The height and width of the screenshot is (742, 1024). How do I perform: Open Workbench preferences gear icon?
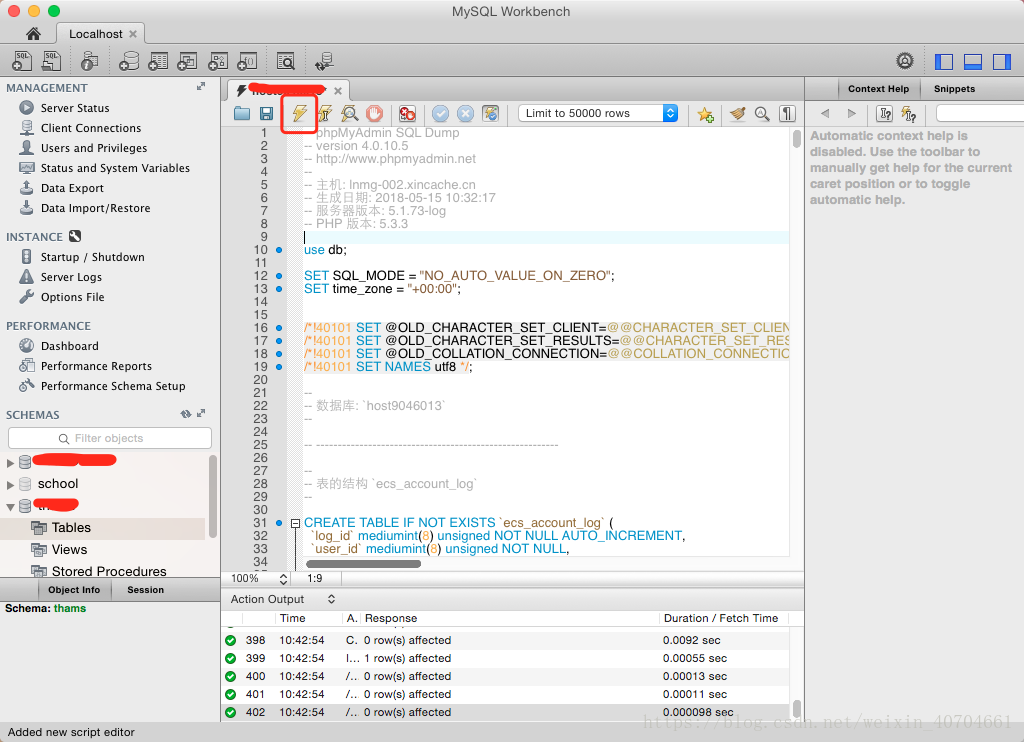point(904,61)
